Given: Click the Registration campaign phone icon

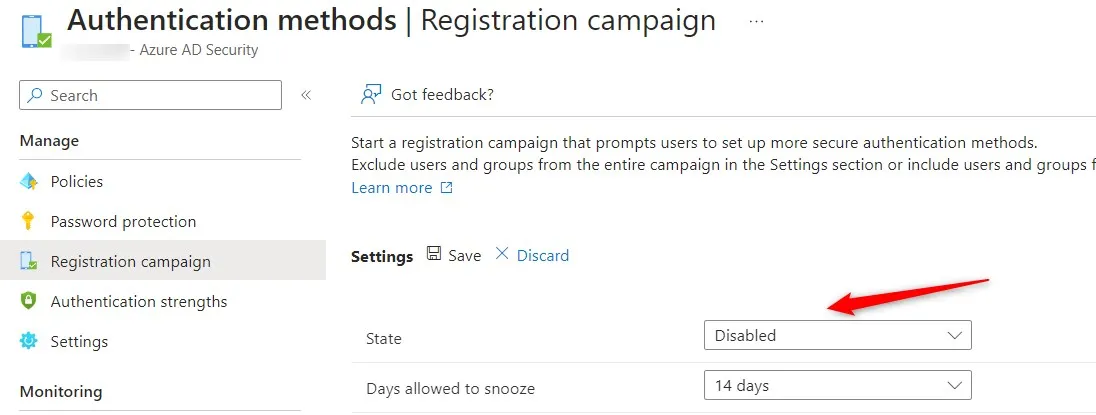Looking at the screenshot, I should point(29,262).
